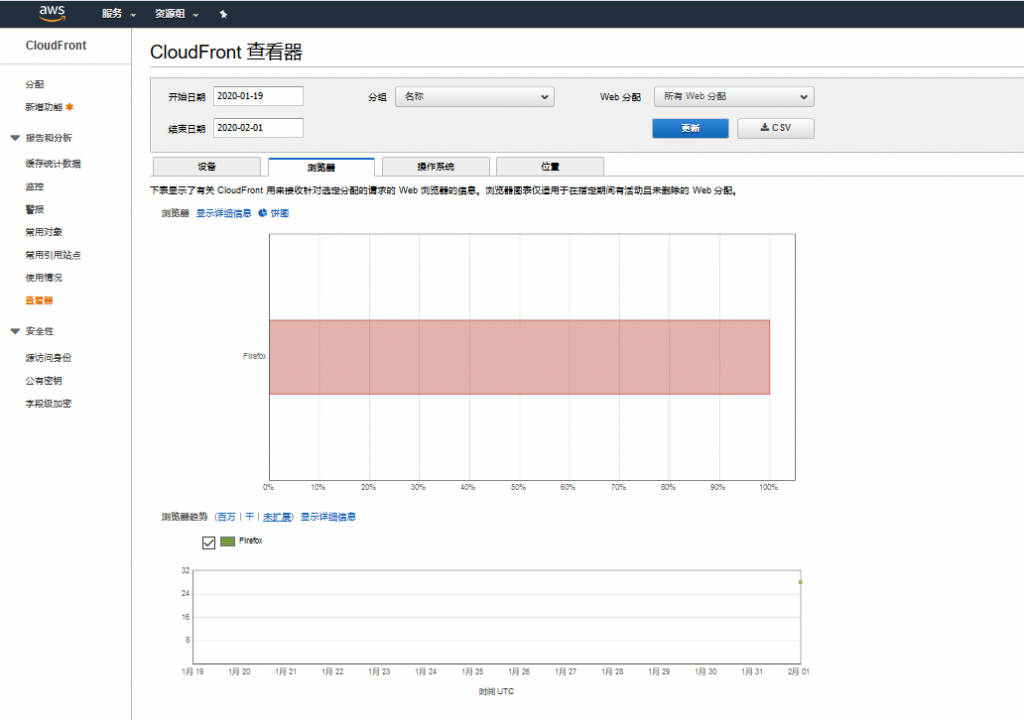
Task: Click the red Firefox bar in the chart
Action: 519,357
